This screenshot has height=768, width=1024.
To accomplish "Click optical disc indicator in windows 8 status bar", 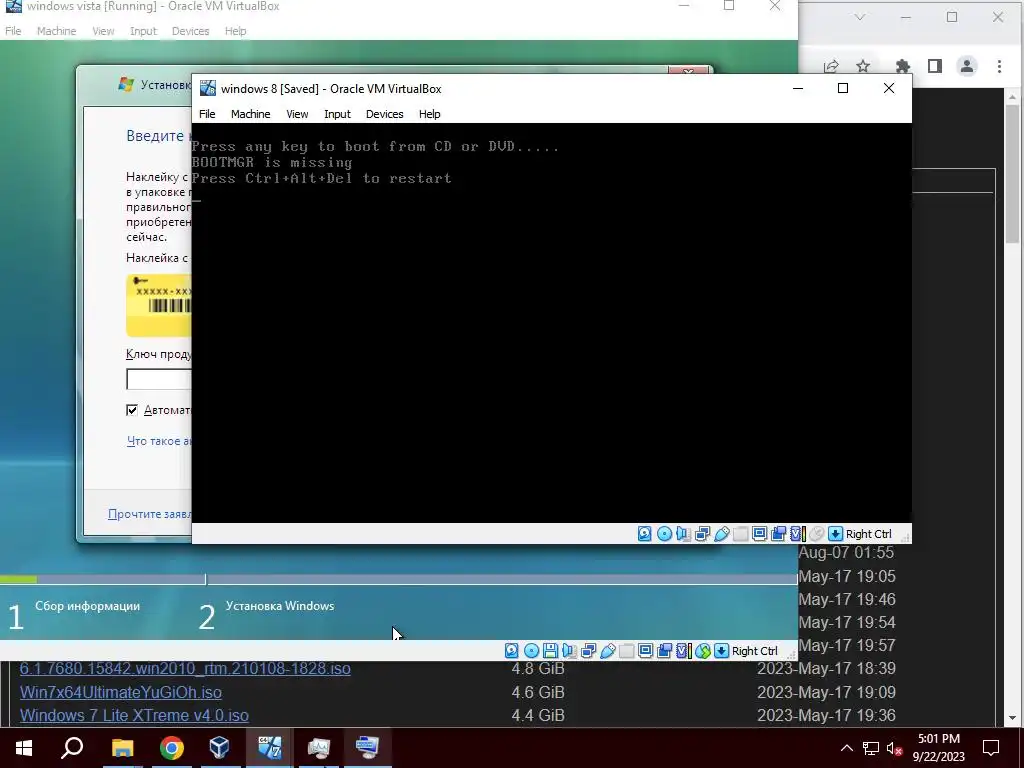I will 664,534.
